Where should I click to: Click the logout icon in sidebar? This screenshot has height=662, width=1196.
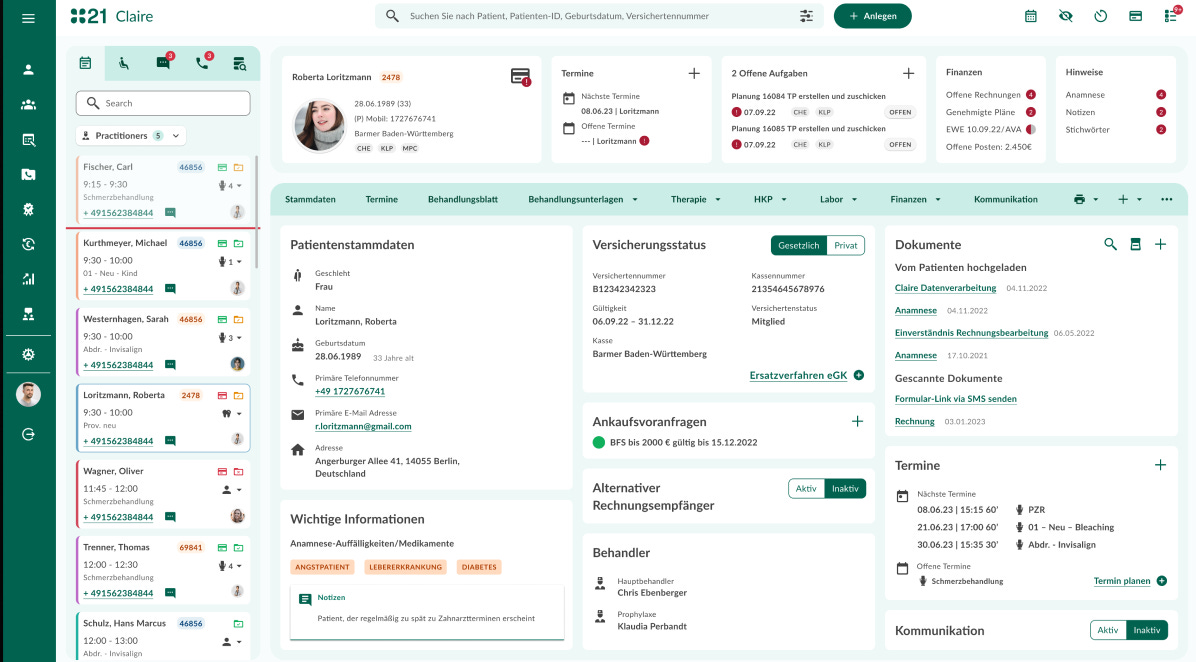[x=28, y=434]
